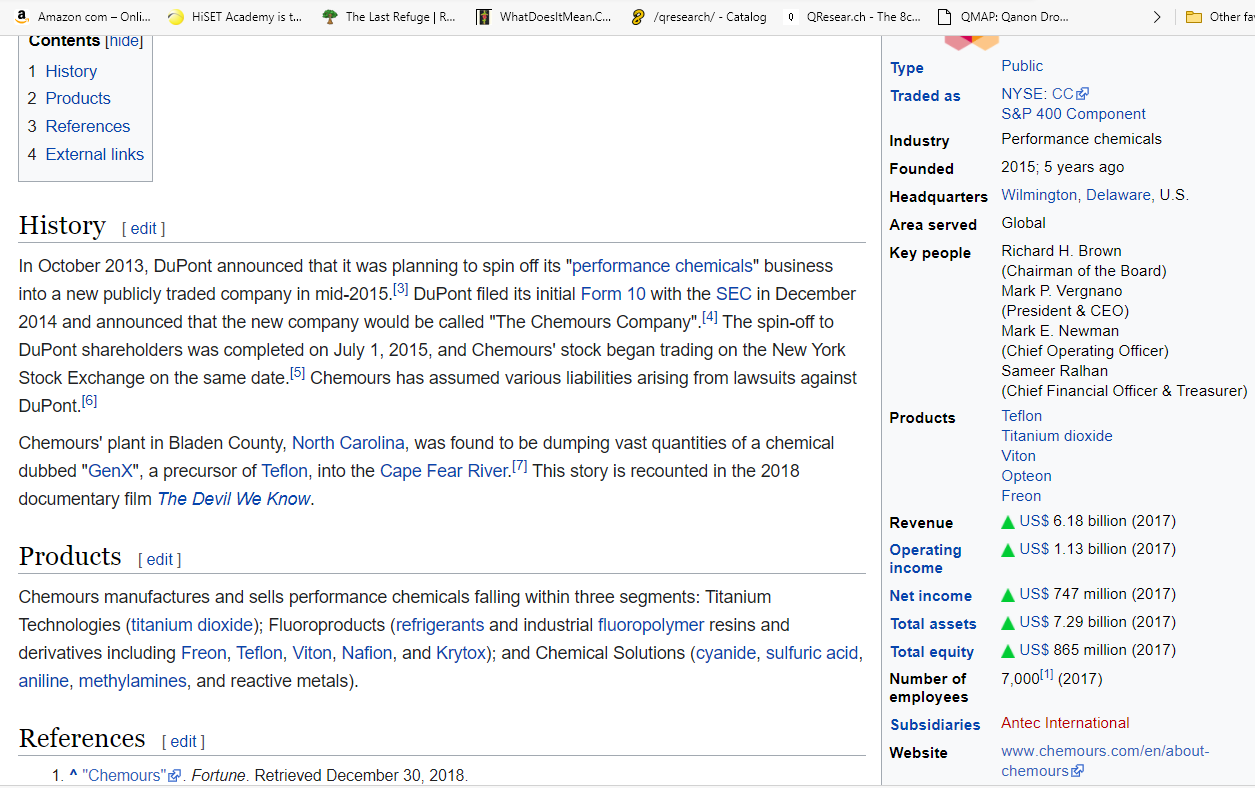Jump to External links in the Contents box

95,154
